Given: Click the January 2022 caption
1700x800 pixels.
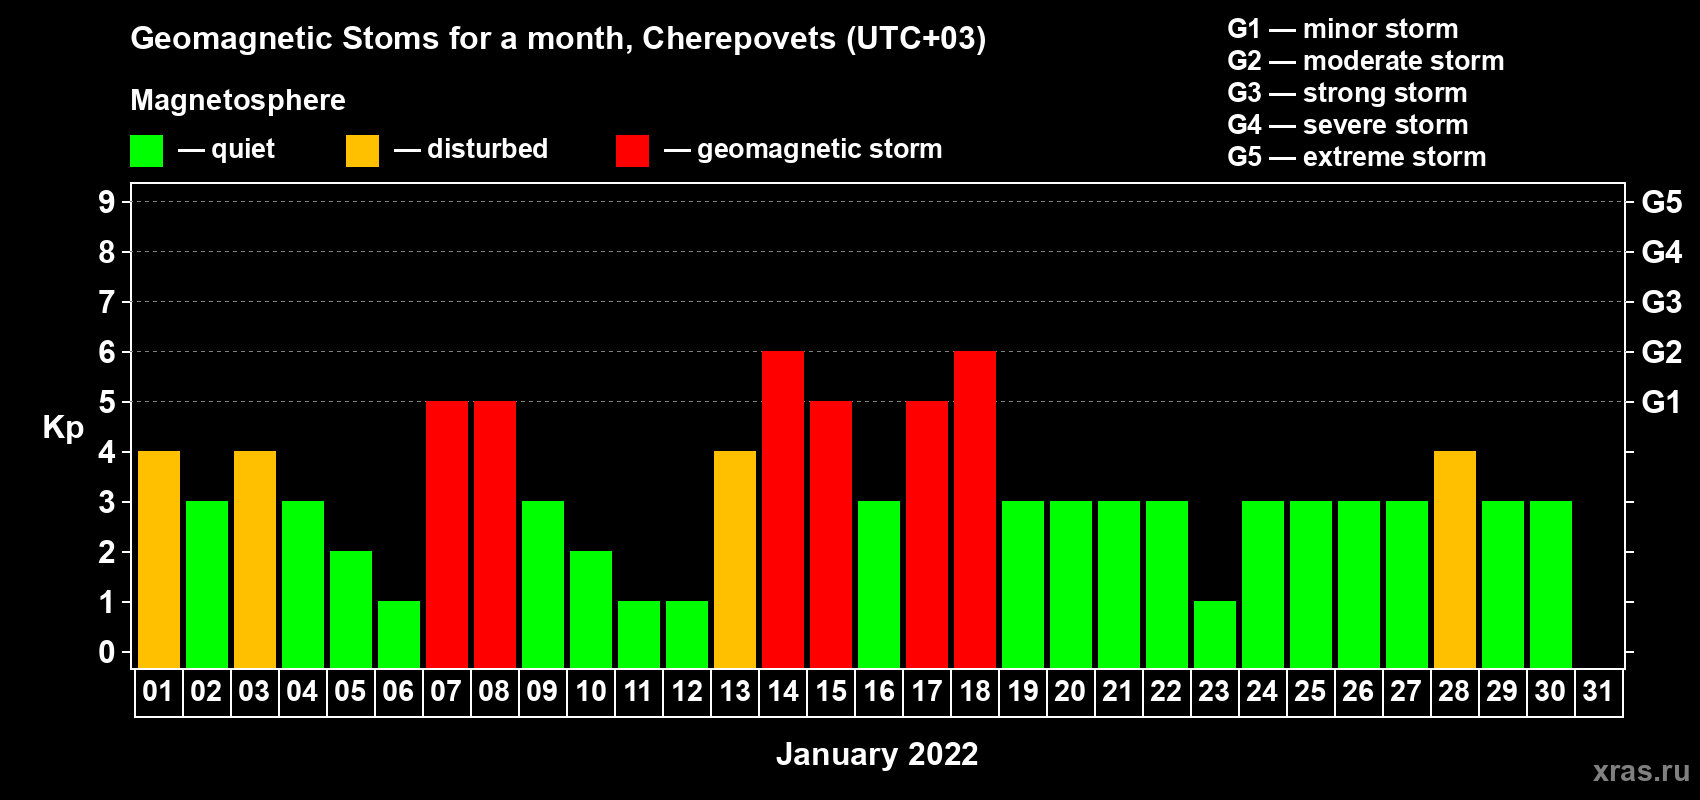Looking at the screenshot, I should pyautogui.click(x=877, y=754).
